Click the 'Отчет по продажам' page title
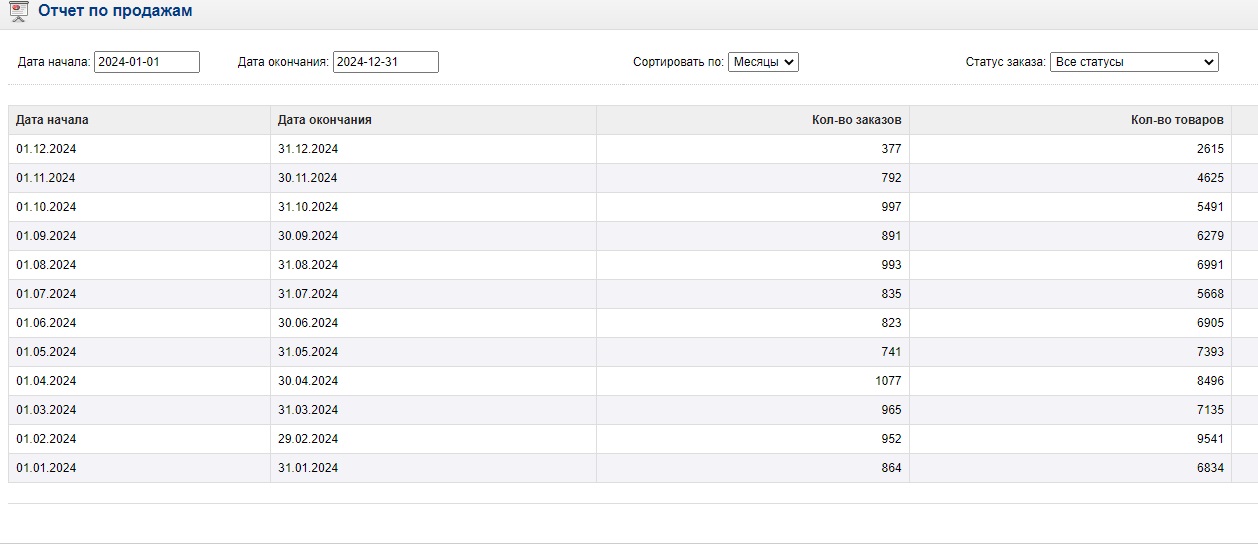 [115, 11]
